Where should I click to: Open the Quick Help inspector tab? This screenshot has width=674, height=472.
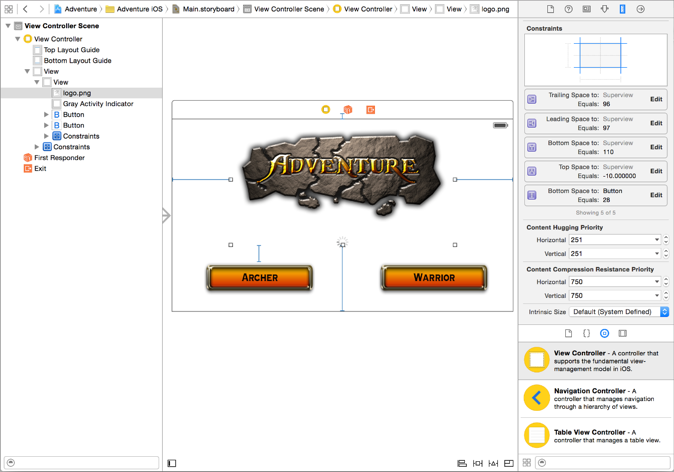pyautogui.click(x=568, y=9)
